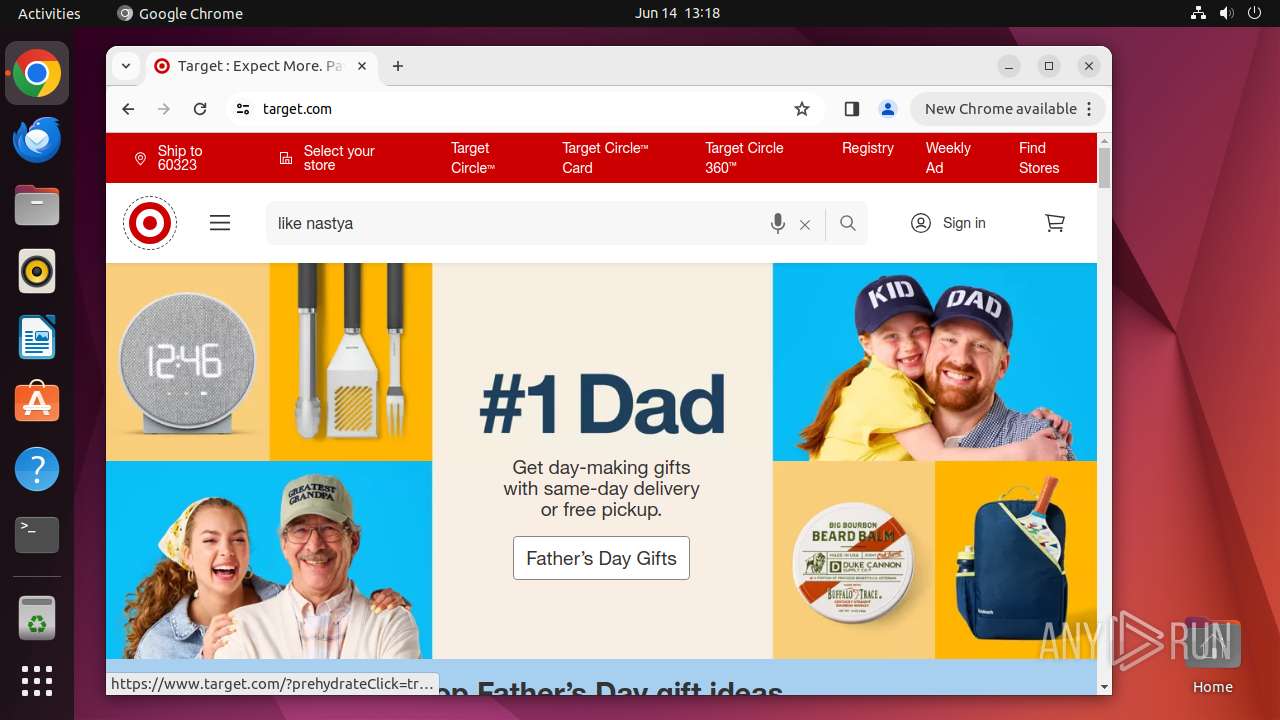1280x720 pixels.
Task: Open the clock showing Jun 14 13:18
Action: pyautogui.click(x=677, y=13)
